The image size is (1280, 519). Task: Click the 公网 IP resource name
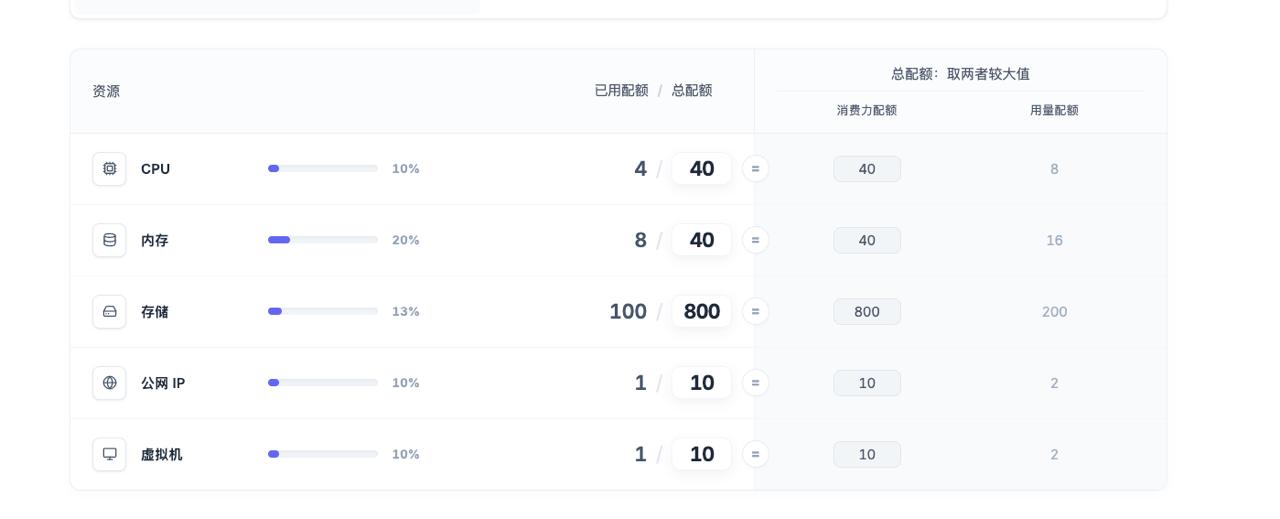click(163, 383)
